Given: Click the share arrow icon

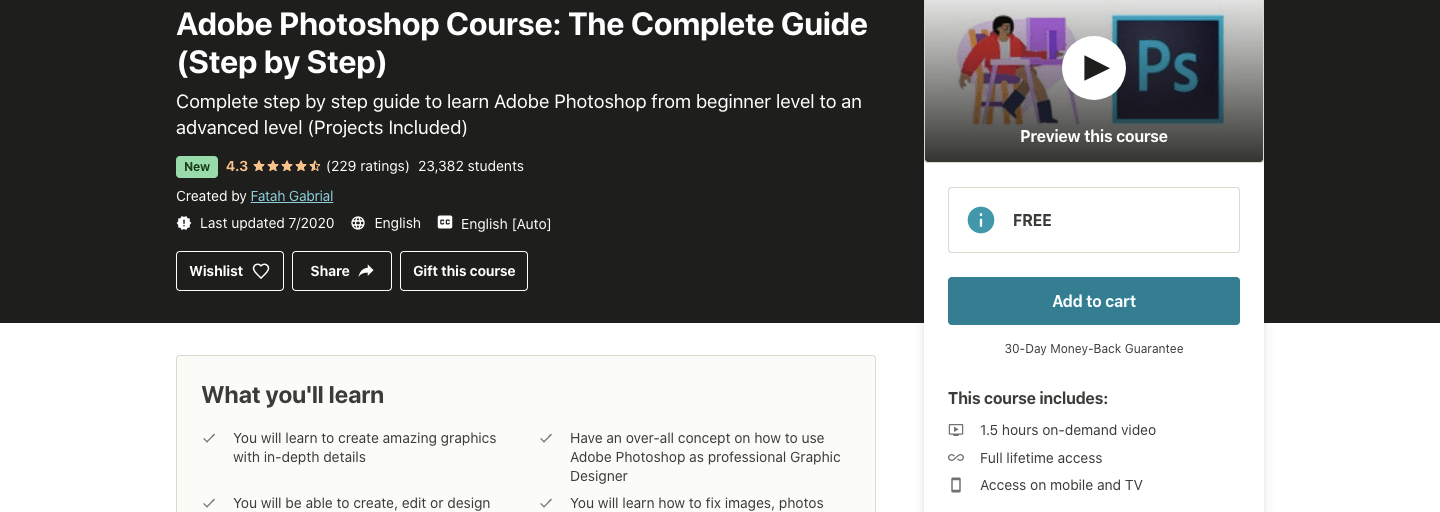Looking at the screenshot, I should 366,271.
